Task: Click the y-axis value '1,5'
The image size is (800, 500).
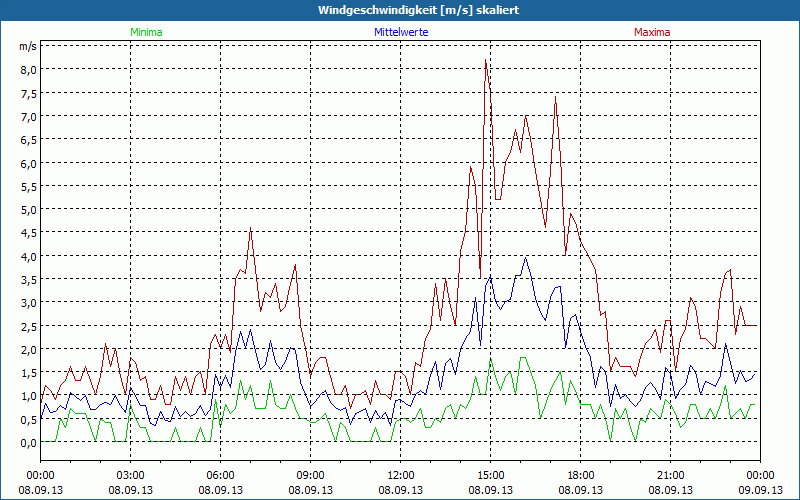Action: tap(29, 373)
